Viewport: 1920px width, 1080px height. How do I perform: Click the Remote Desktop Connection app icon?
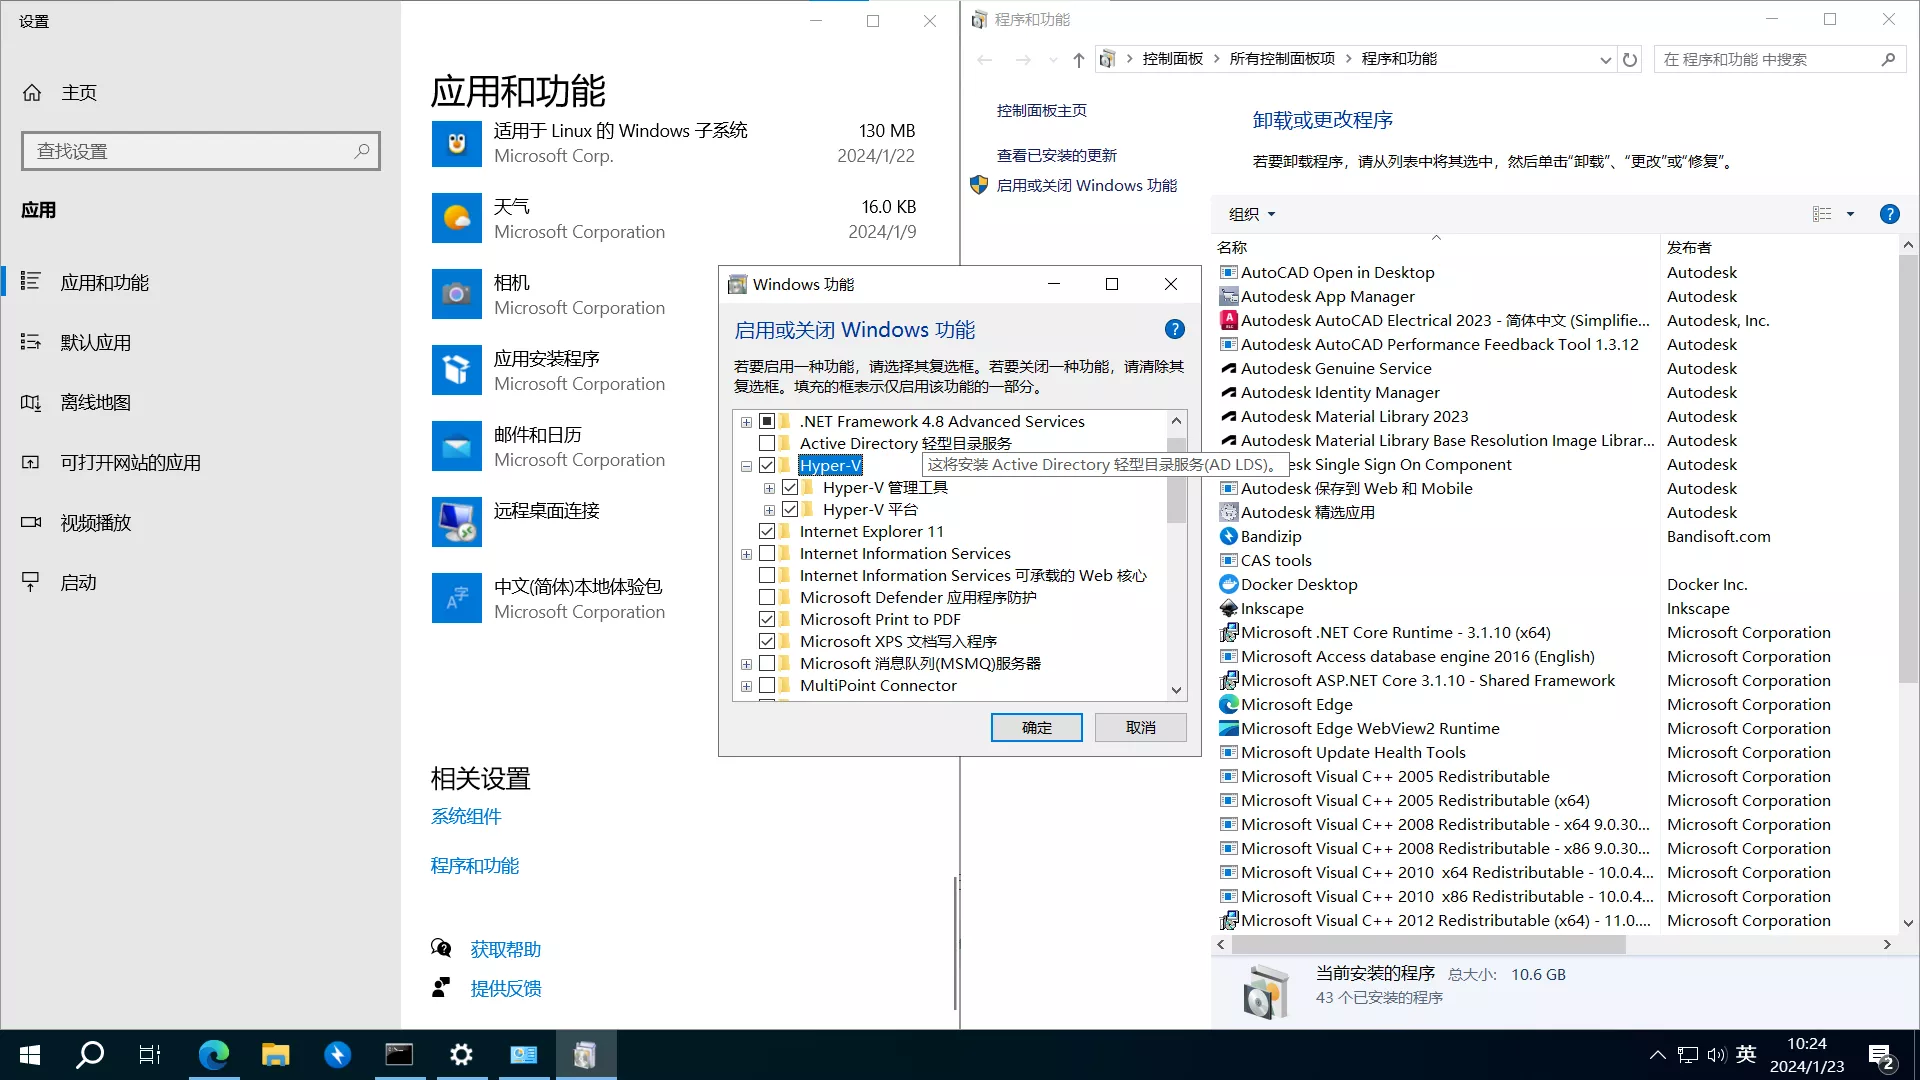point(456,522)
